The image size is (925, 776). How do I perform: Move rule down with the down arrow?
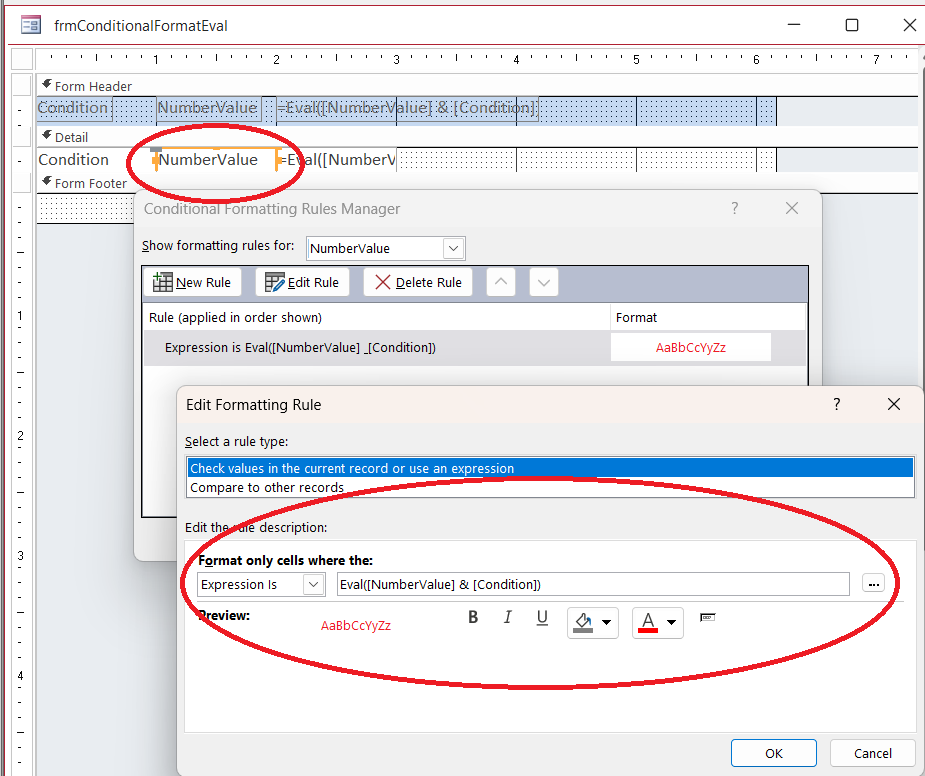544,282
